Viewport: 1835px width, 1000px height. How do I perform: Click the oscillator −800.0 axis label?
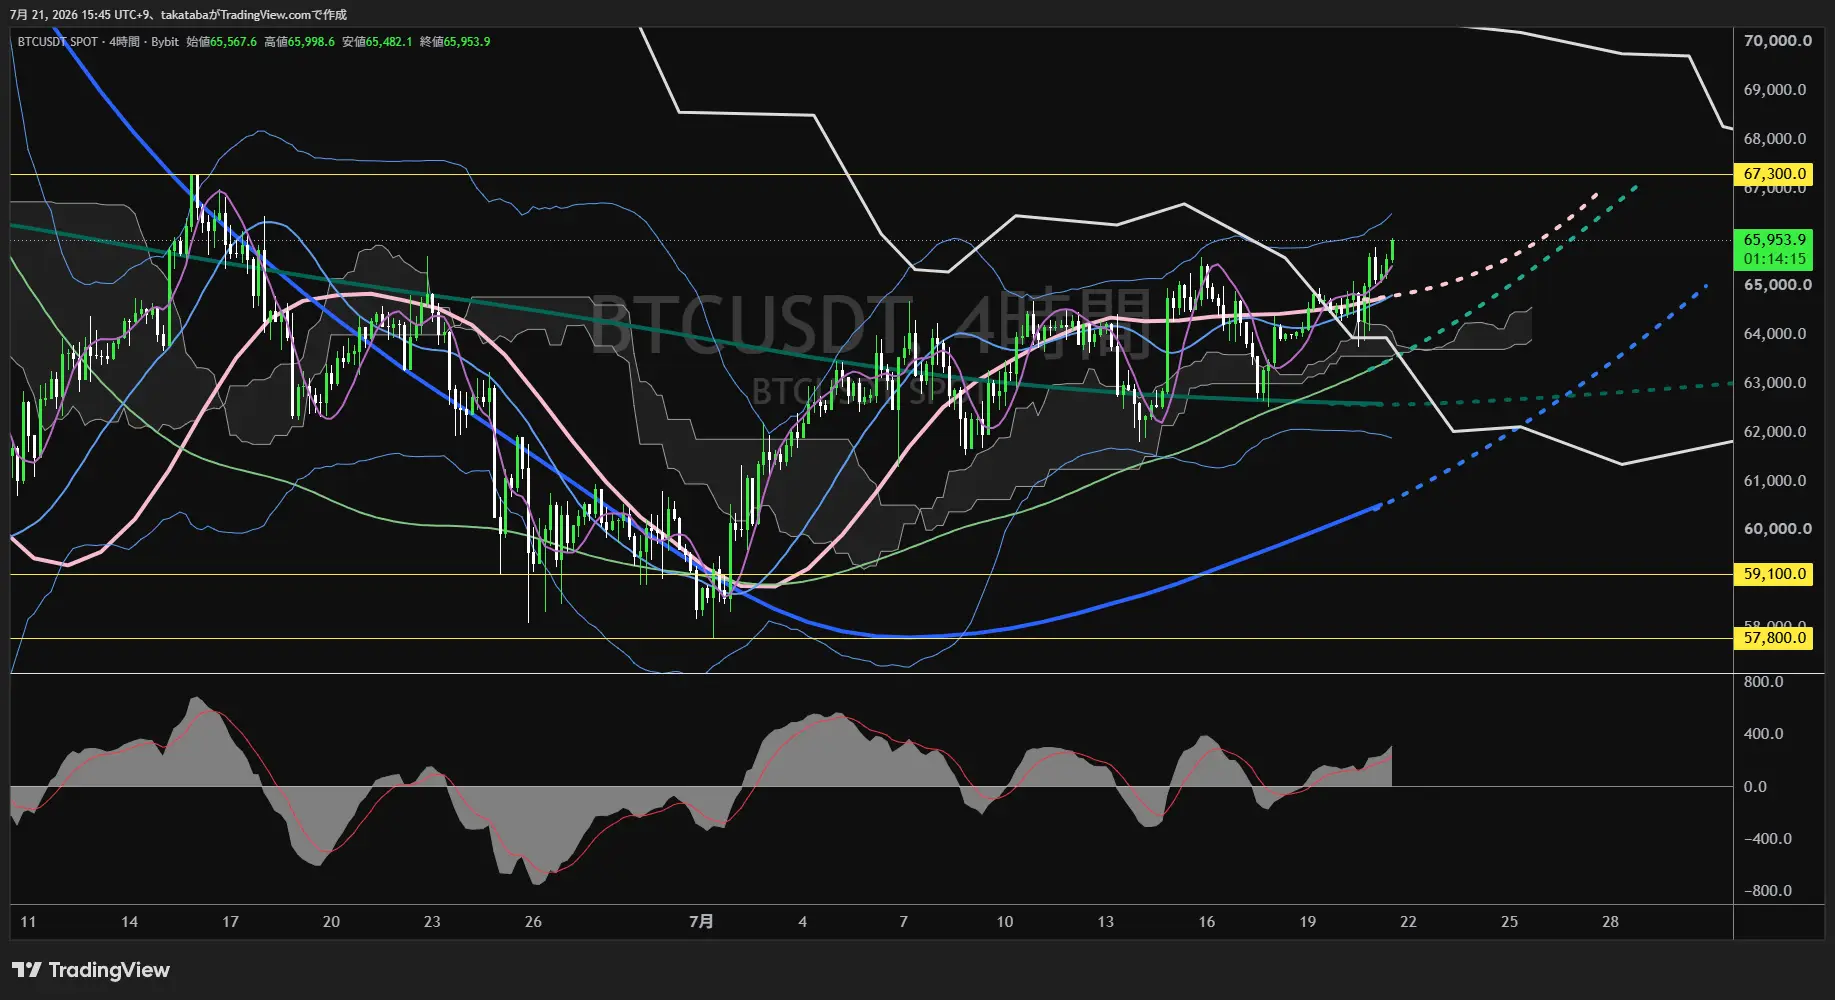point(1767,891)
